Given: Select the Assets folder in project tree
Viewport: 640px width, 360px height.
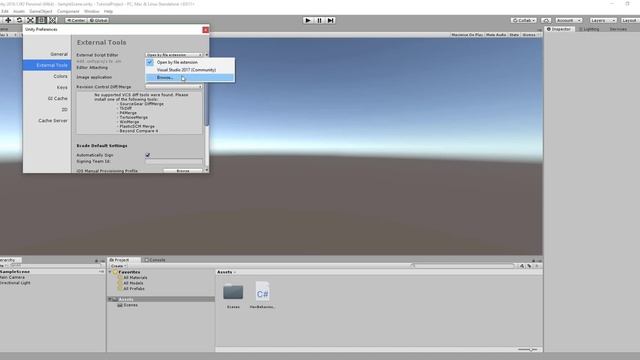Looking at the screenshot, I should [161, 299].
